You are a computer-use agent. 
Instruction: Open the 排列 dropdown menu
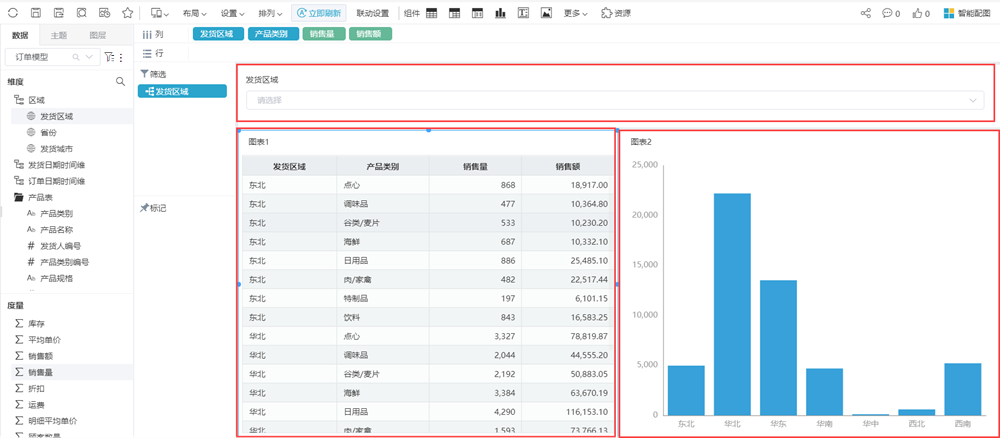(x=270, y=13)
